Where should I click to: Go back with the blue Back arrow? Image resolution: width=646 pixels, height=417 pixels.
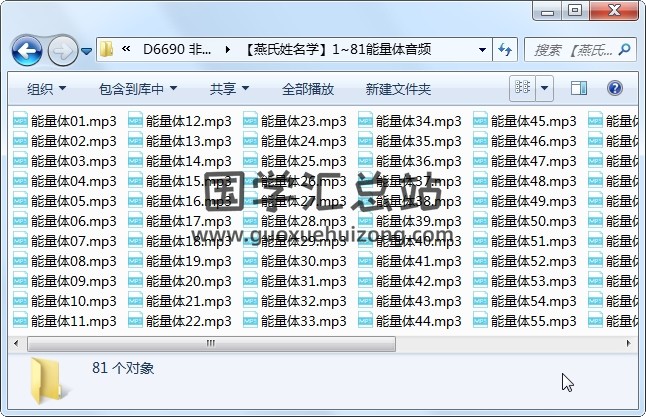point(27,51)
